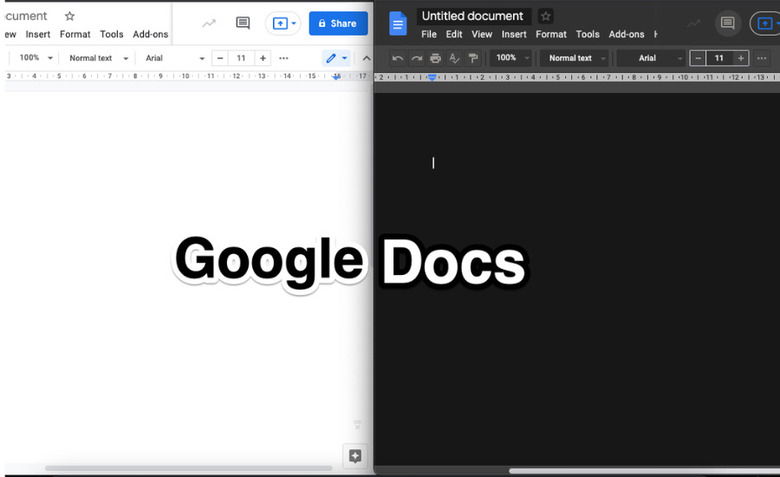Increase font size with plus in dark toolbar
This screenshot has width=780, height=477.
pos(741,58)
